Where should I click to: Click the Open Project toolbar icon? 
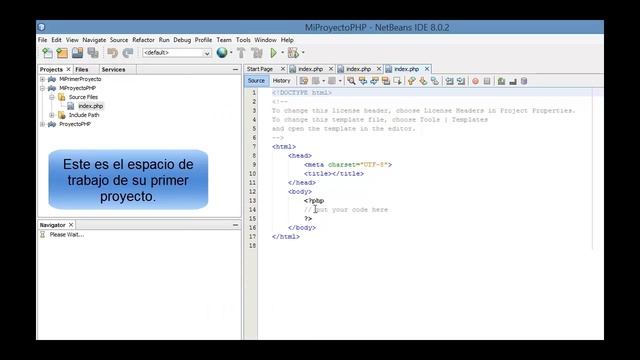77,53
